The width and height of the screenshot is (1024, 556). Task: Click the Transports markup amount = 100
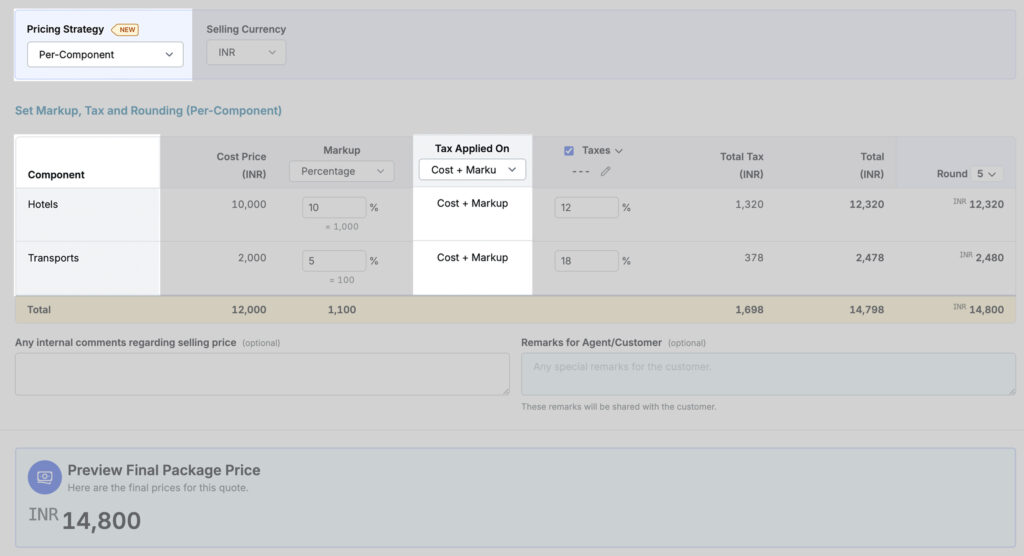click(342, 280)
